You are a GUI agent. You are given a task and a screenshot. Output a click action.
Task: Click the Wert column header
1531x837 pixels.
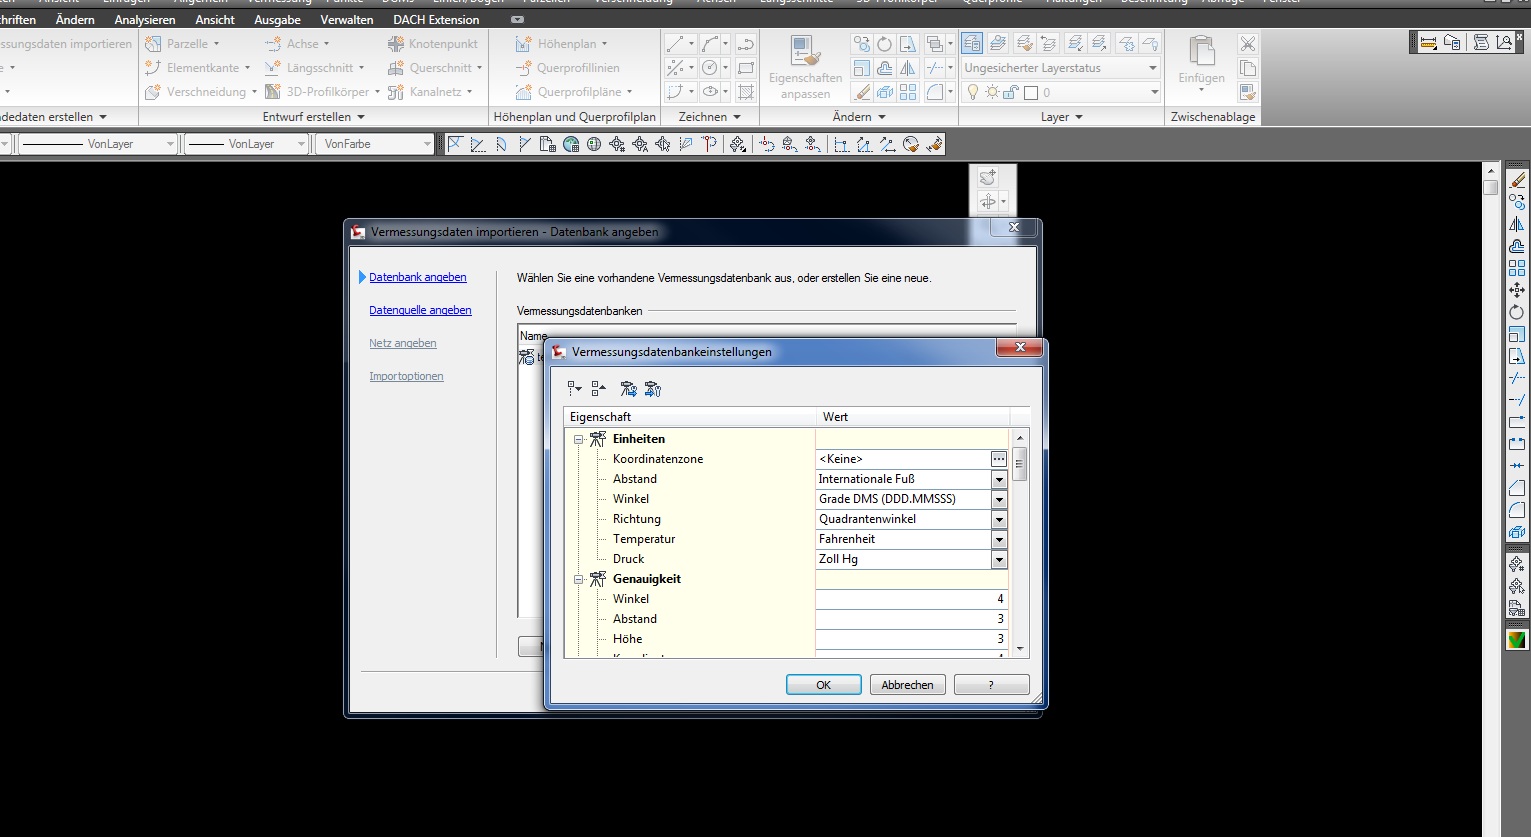click(913, 417)
